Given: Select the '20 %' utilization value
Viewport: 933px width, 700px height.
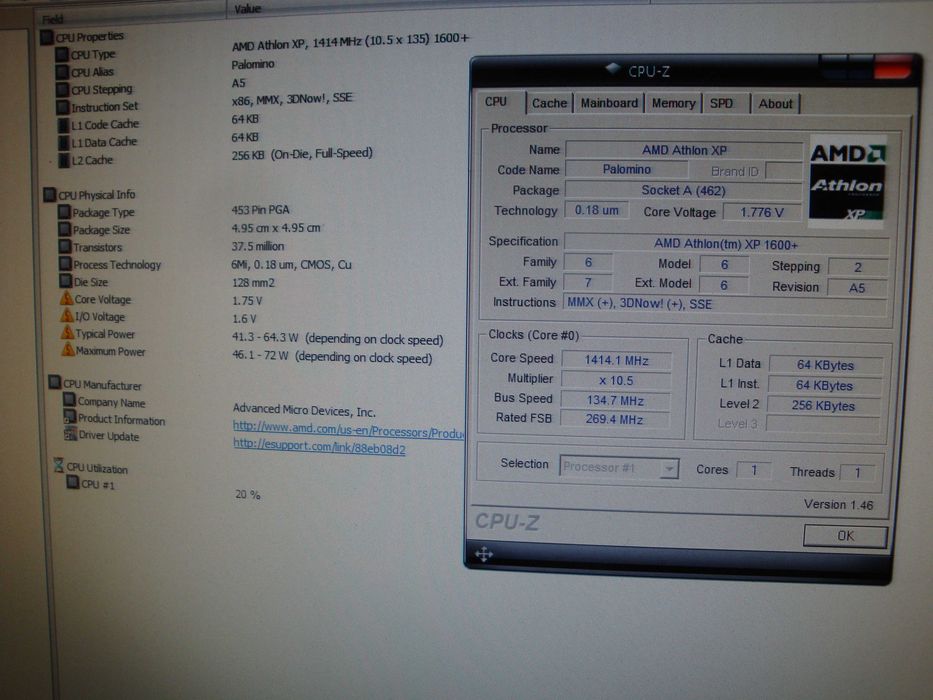Looking at the screenshot, I should pos(248,494).
